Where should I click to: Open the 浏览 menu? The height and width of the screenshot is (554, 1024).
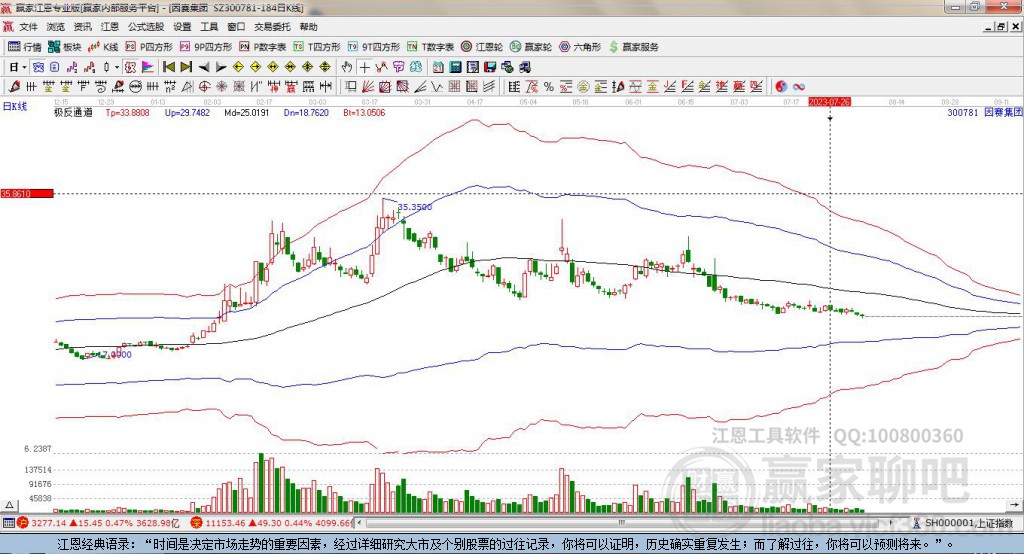pos(56,27)
